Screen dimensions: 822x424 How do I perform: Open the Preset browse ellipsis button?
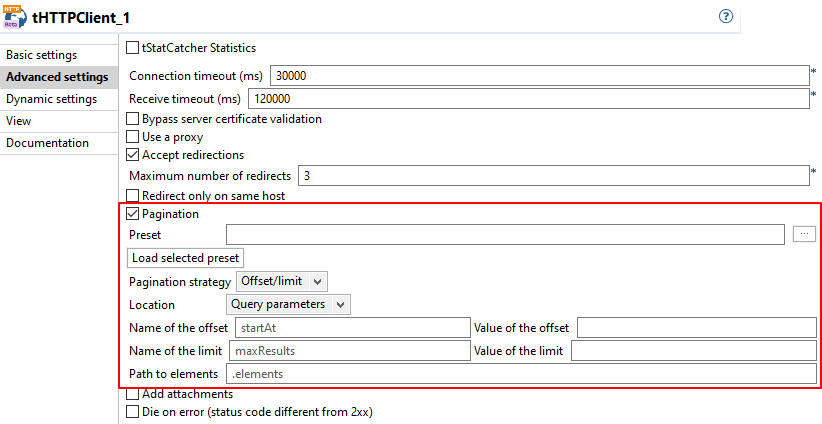pos(804,234)
